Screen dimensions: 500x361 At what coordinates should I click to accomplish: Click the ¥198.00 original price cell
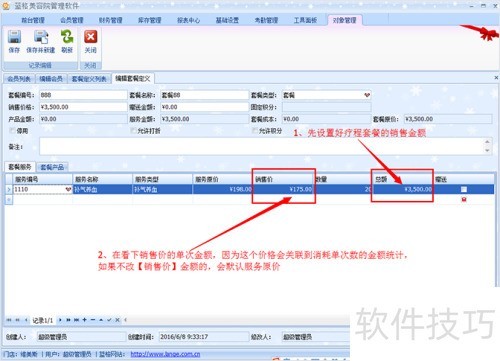tap(223, 189)
